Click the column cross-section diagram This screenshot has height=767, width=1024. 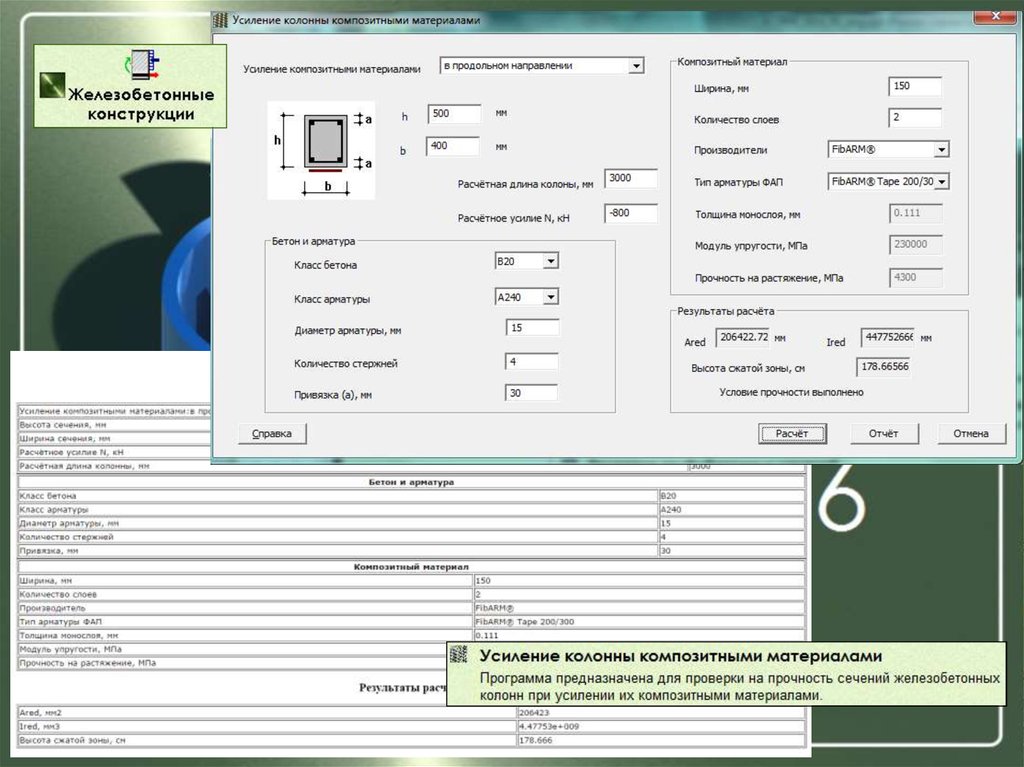[x=320, y=148]
